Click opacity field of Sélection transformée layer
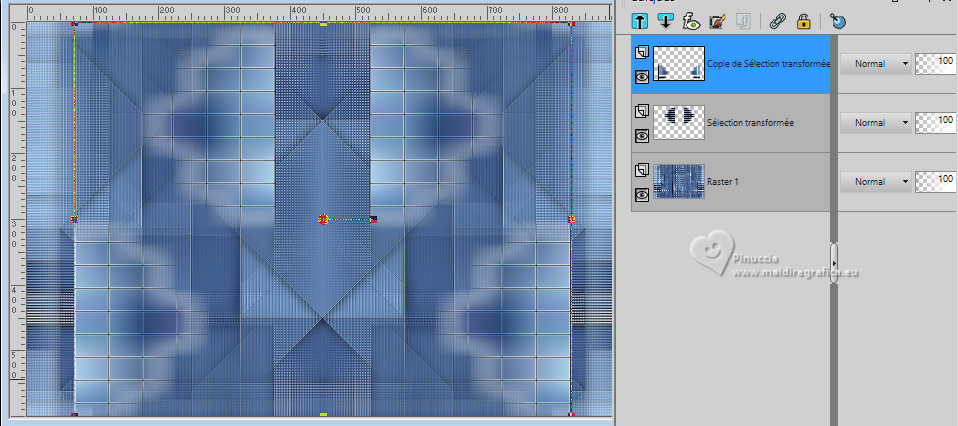 click(935, 123)
